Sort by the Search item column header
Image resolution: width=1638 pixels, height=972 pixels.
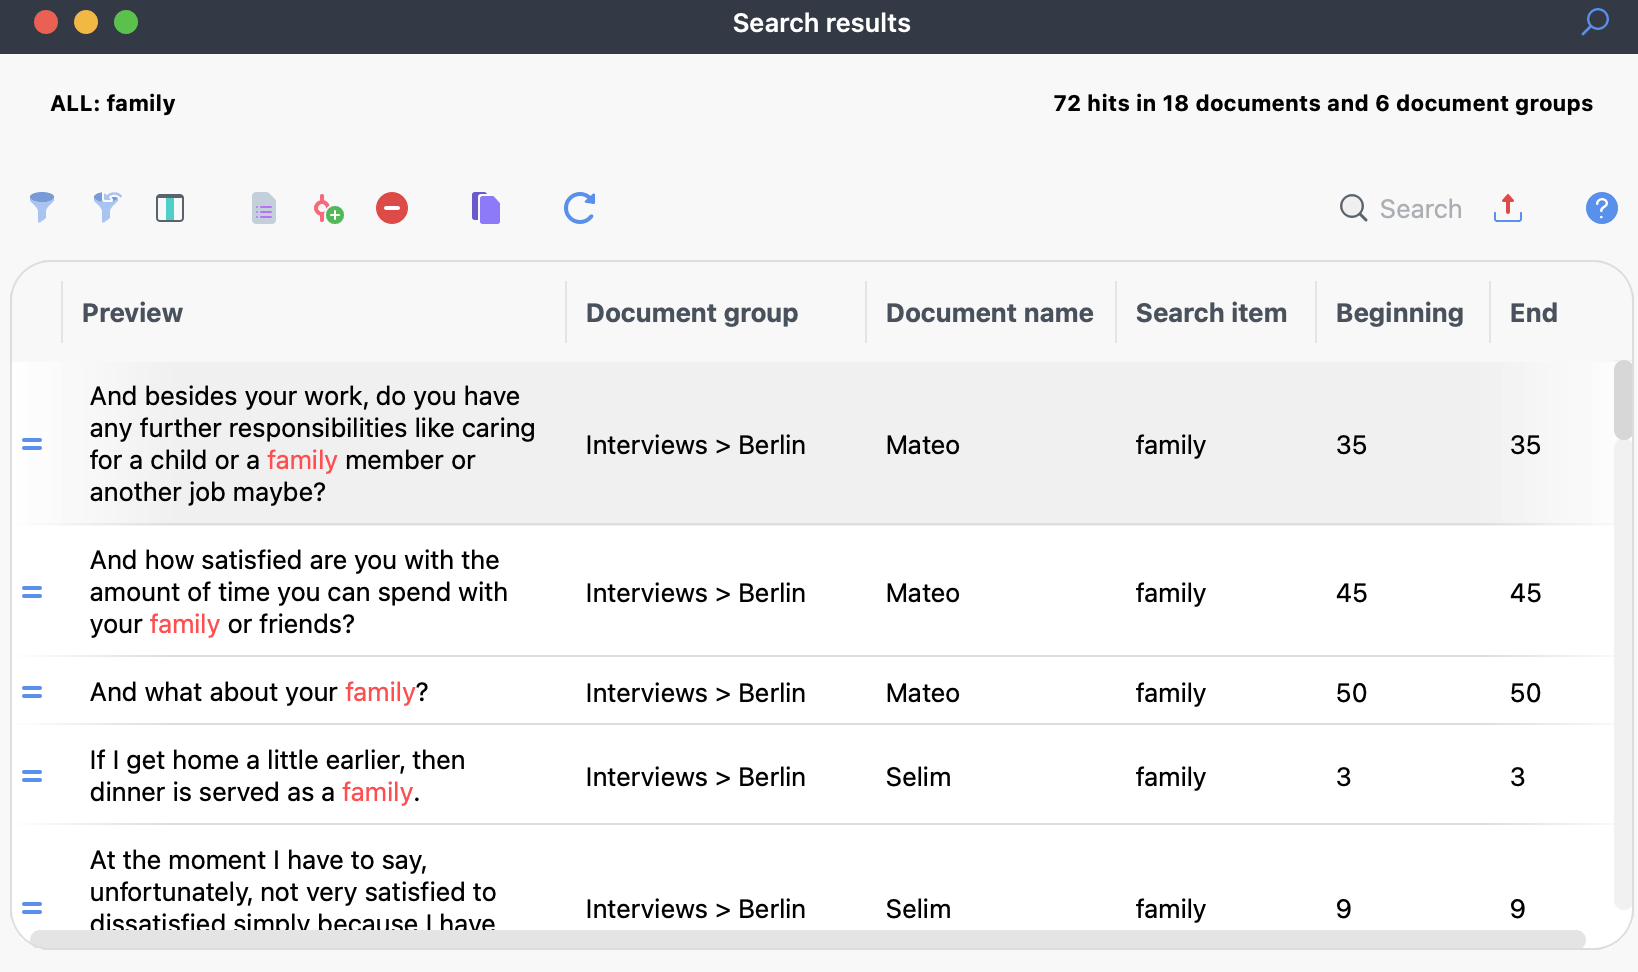pyautogui.click(x=1211, y=313)
